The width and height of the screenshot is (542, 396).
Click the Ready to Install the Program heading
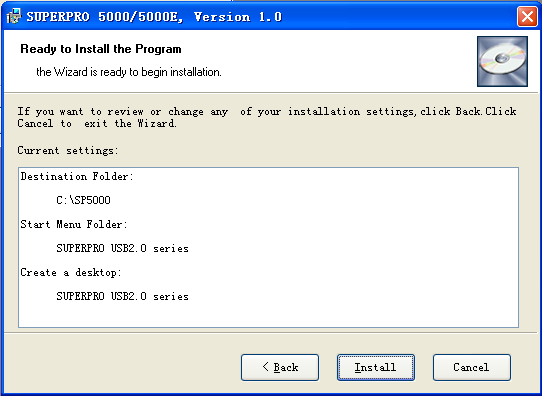coord(101,49)
